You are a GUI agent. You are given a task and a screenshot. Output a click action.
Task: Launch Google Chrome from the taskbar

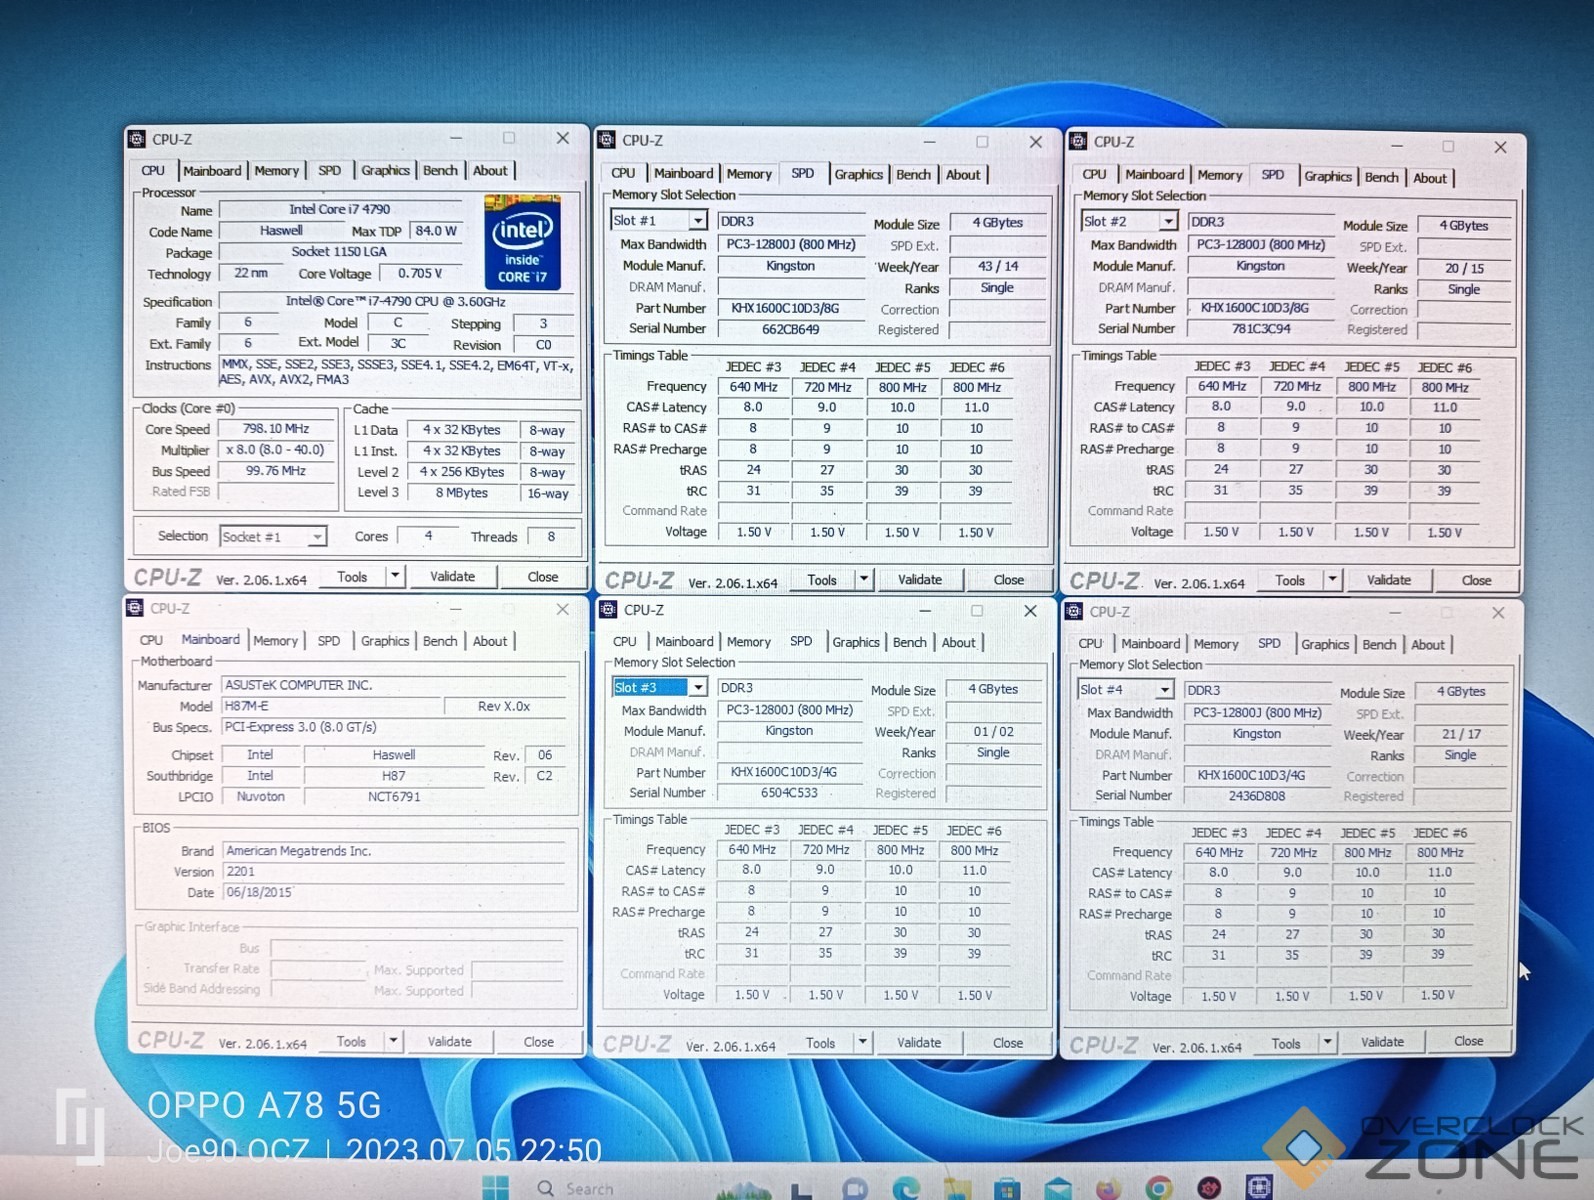pos(1159,1188)
